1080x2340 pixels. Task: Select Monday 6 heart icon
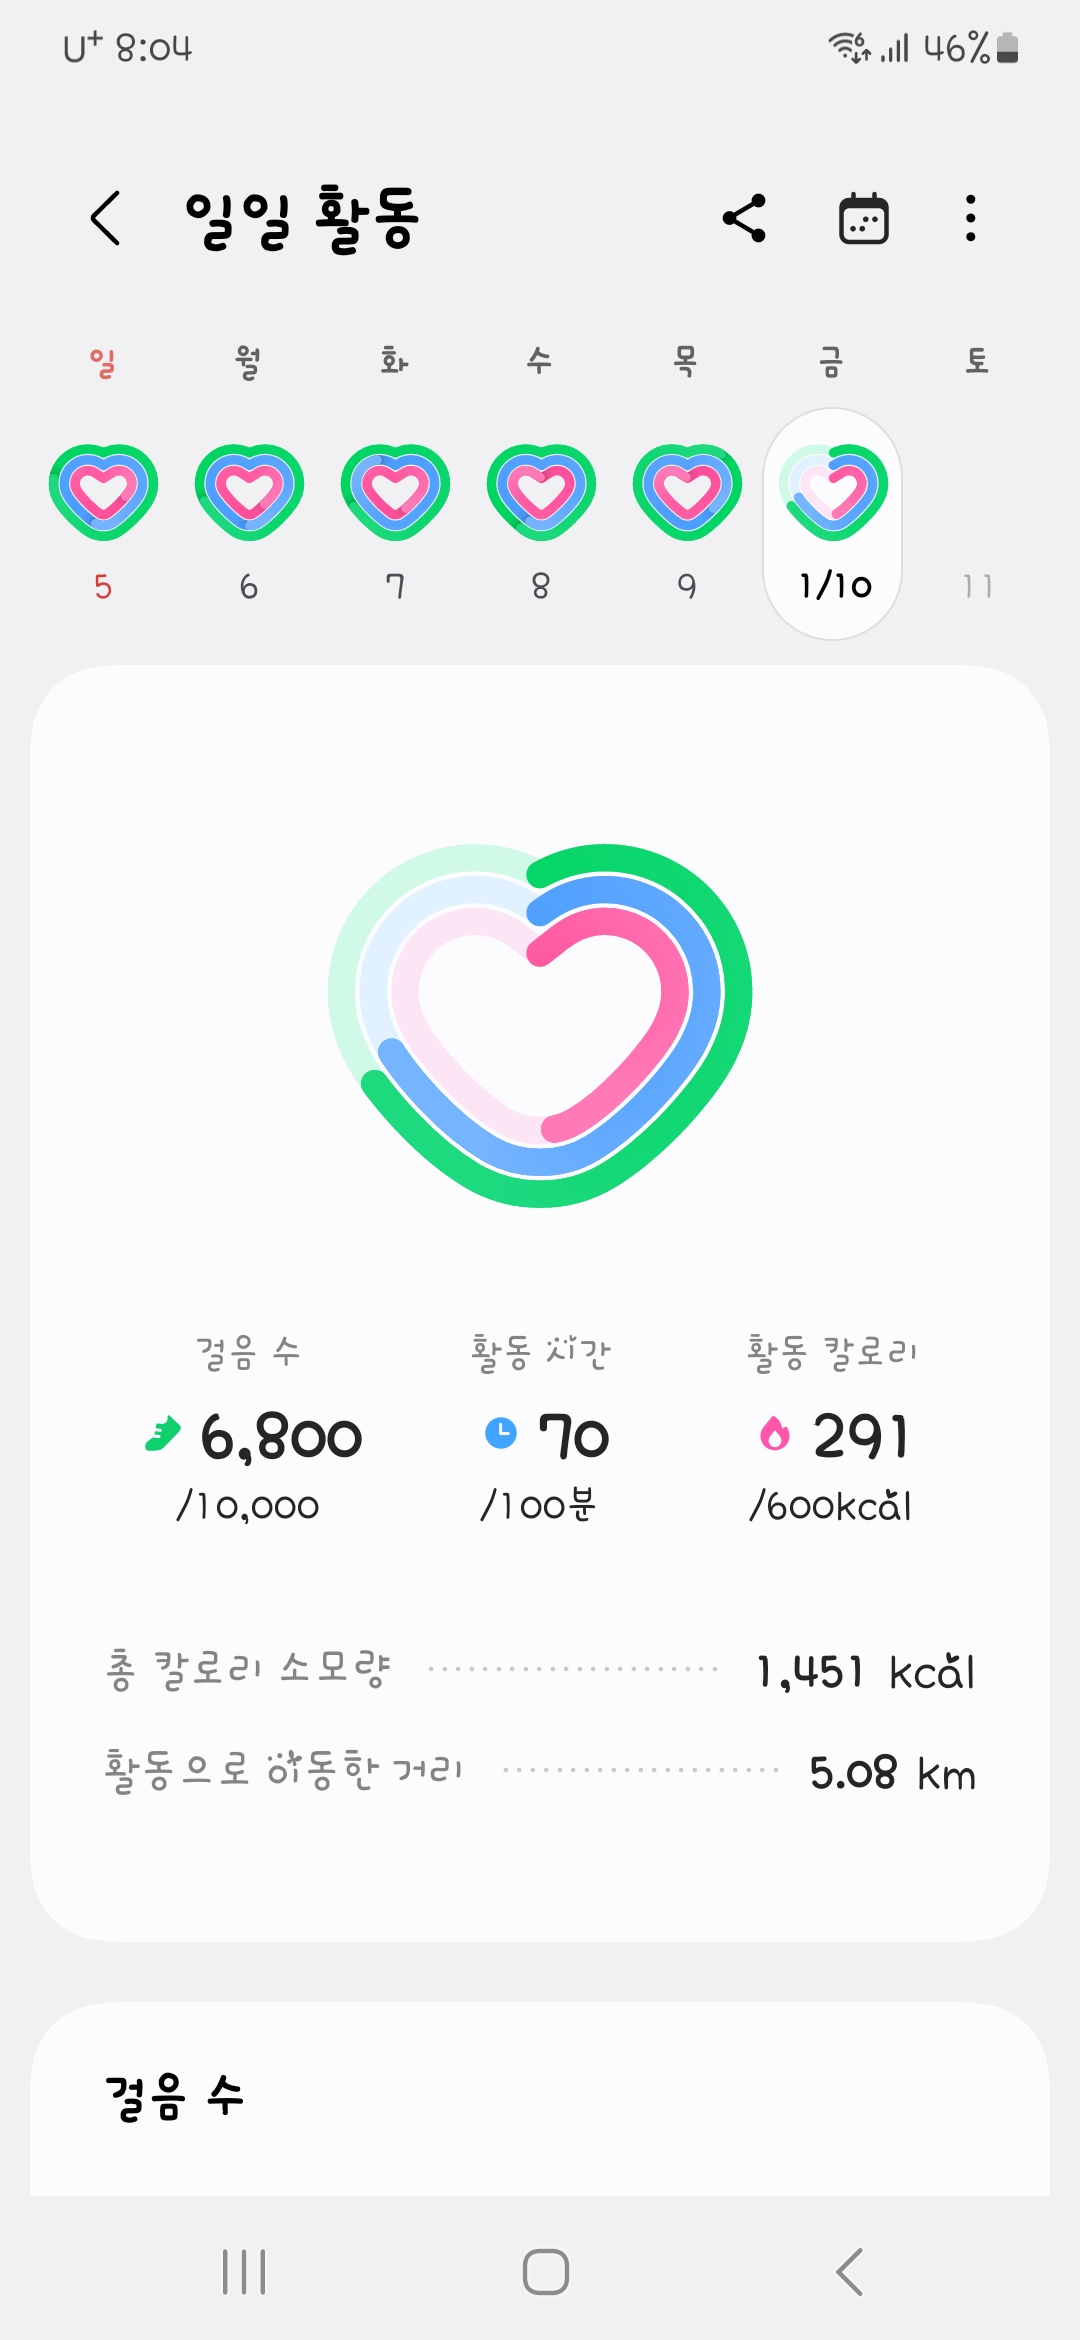(249, 492)
